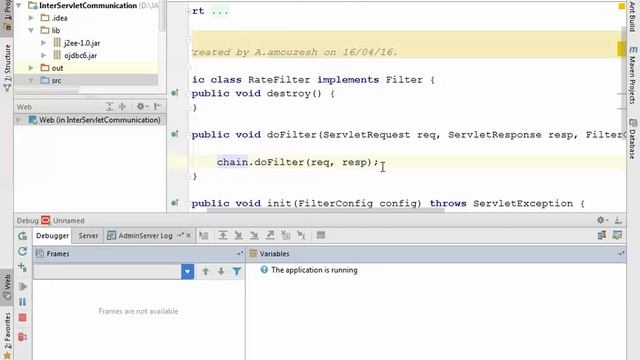
Task: Open the Database side panel
Action: (632, 139)
